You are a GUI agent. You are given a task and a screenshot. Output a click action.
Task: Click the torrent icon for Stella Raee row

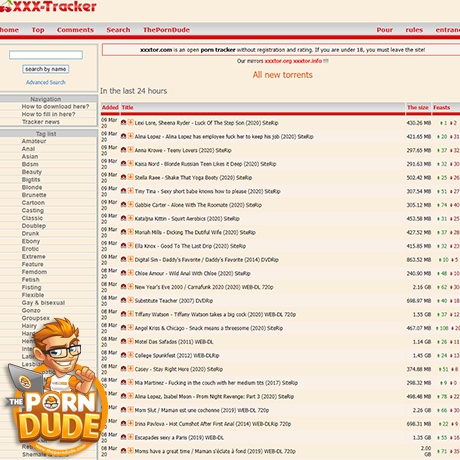coord(123,177)
